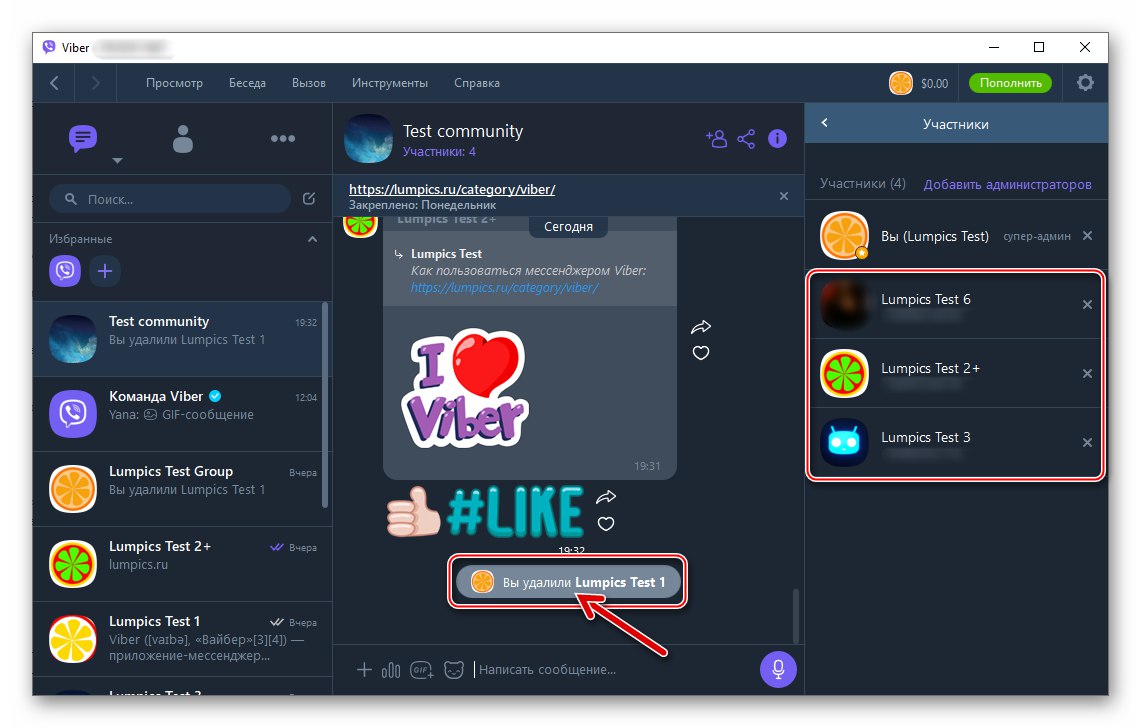Open Команда Viber chat
This screenshot has height=728, width=1141.
click(183, 414)
